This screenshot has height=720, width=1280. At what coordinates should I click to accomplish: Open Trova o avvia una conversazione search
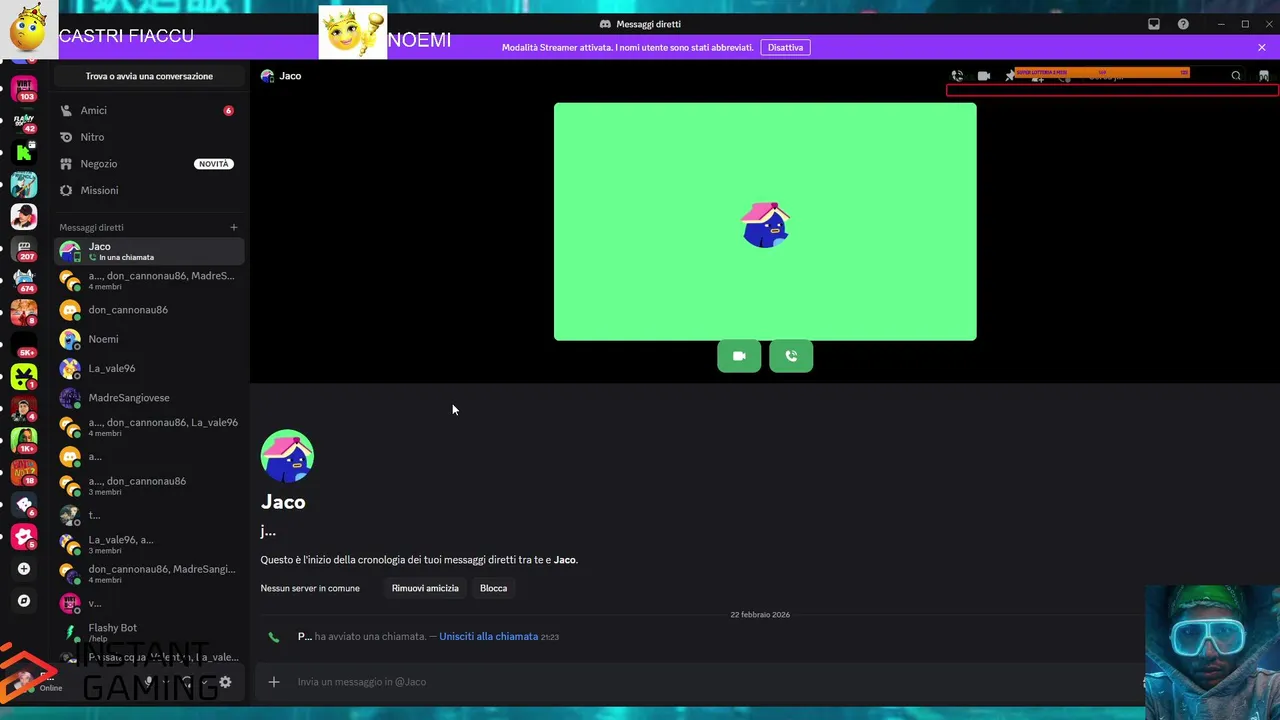tap(149, 76)
